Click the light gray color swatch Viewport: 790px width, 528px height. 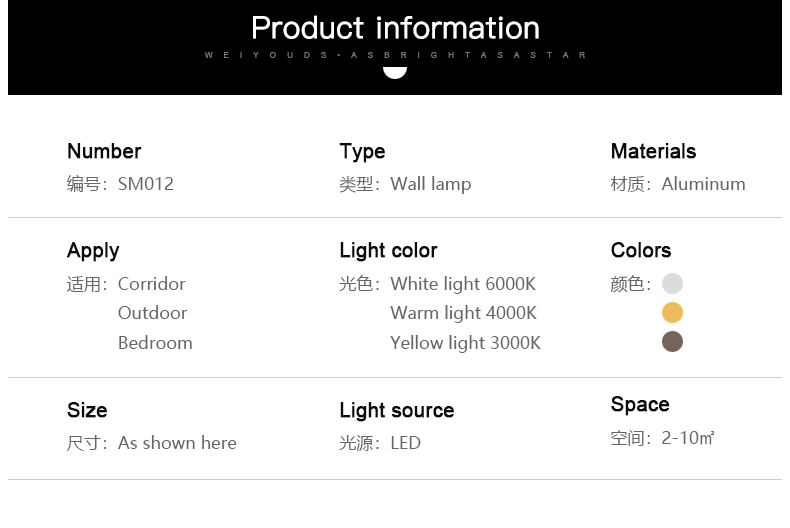tap(672, 283)
